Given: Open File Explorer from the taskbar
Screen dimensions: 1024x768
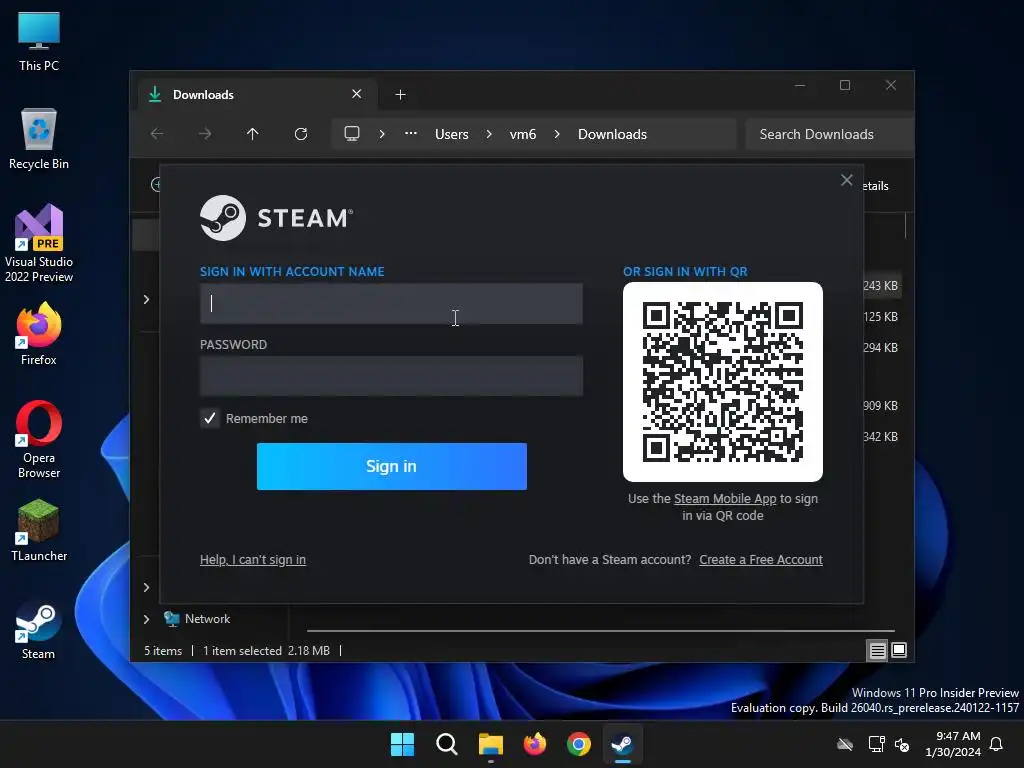Looking at the screenshot, I should (x=490, y=744).
